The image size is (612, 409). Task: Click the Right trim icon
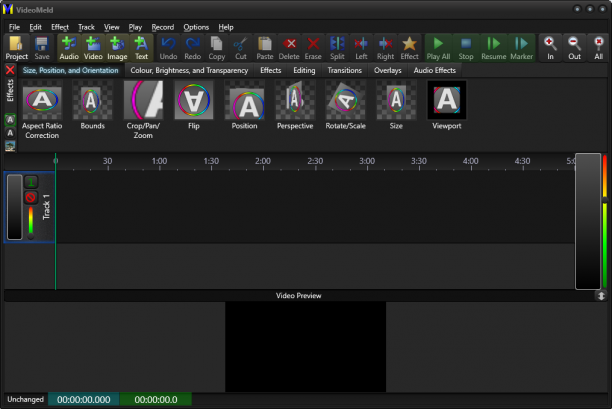(x=385, y=48)
